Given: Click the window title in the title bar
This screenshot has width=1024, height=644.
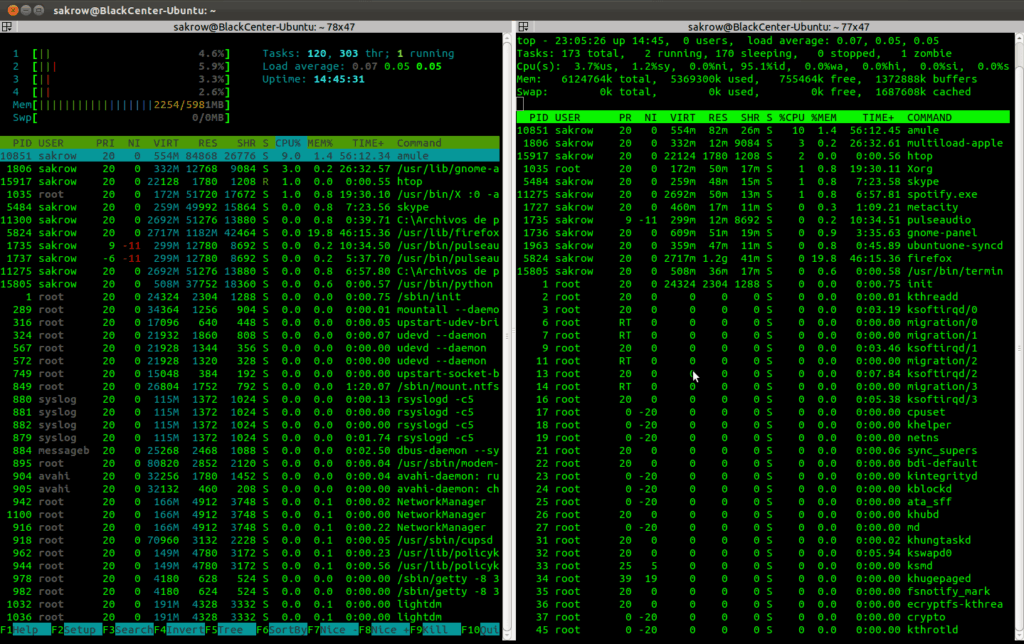Looking at the screenshot, I should 135,10.
